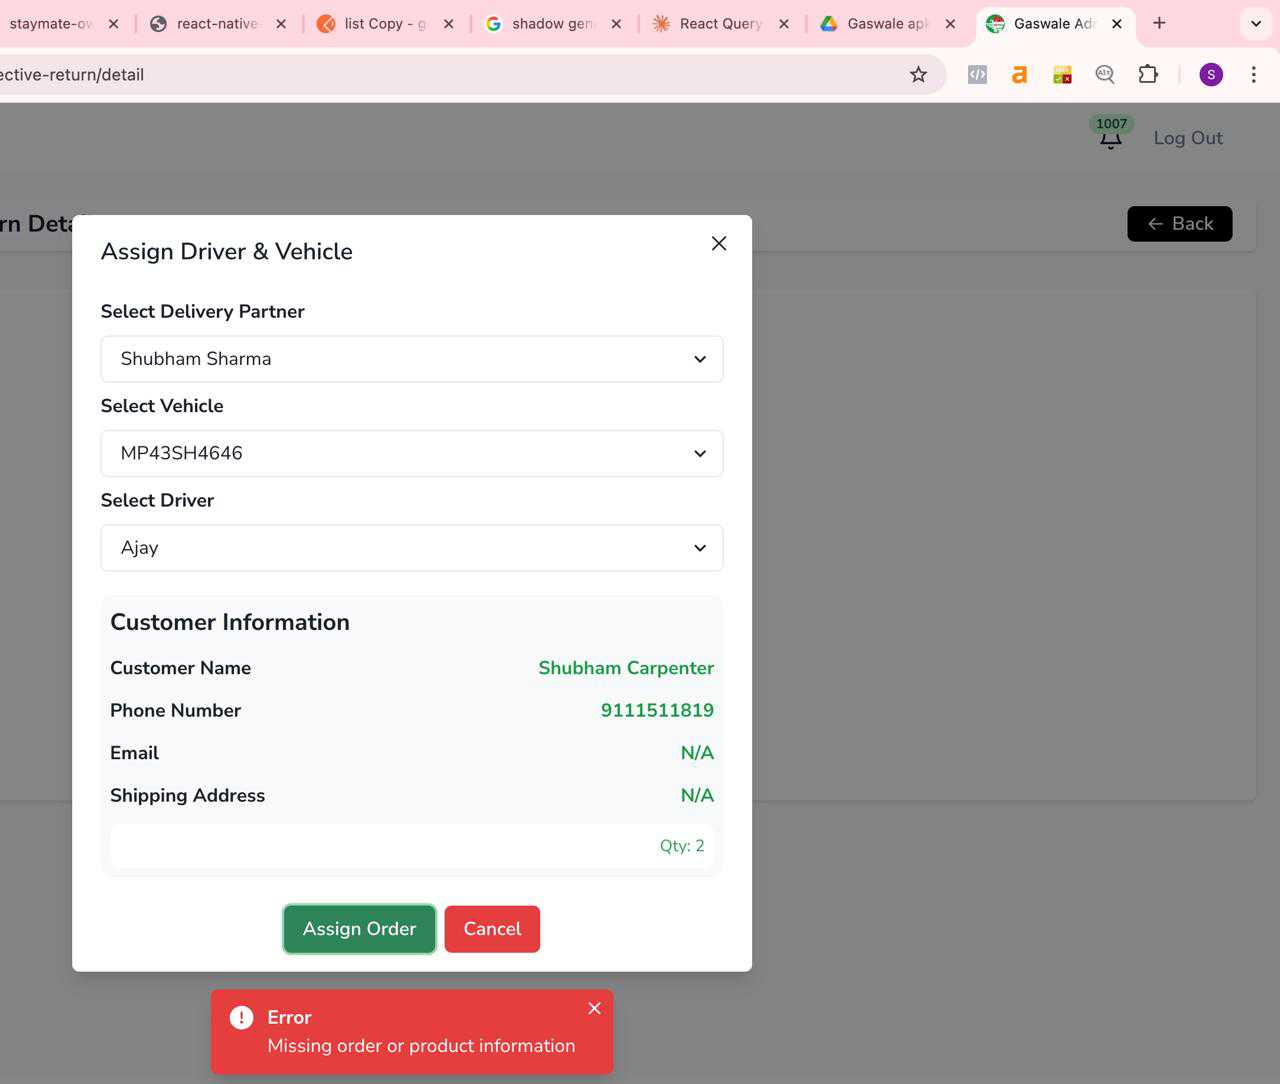Switch to the shadow generator Google tab
This screenshot has height=1084, width=1280.
click(552, 24)
